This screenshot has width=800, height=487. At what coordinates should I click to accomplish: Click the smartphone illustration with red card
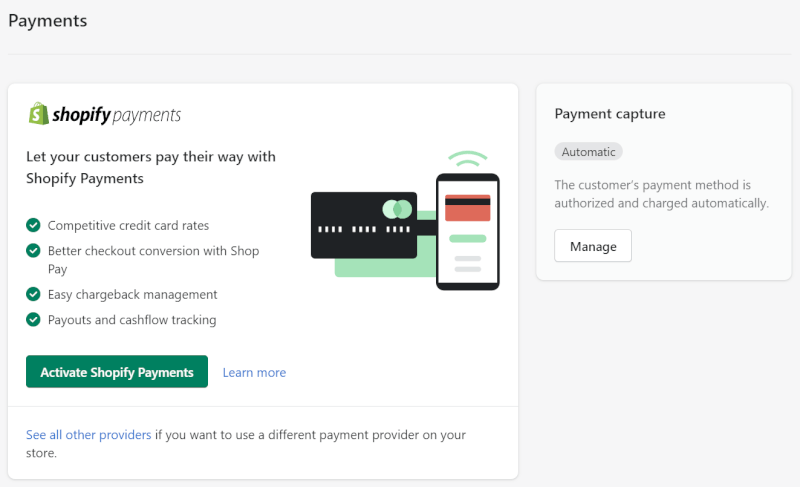[x=467, y=232]
